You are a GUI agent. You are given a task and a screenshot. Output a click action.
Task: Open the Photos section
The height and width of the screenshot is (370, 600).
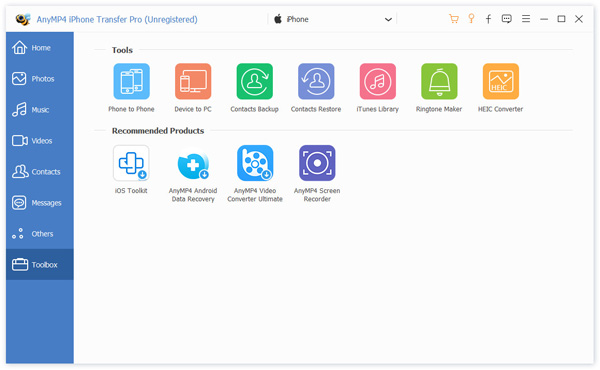click(40, 79)
